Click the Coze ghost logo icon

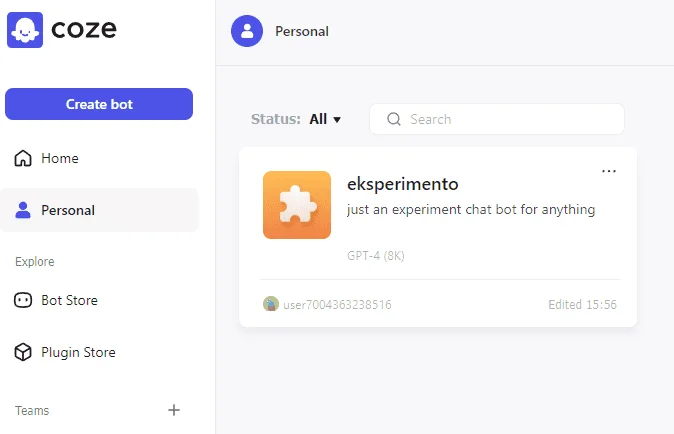point(25,30)
